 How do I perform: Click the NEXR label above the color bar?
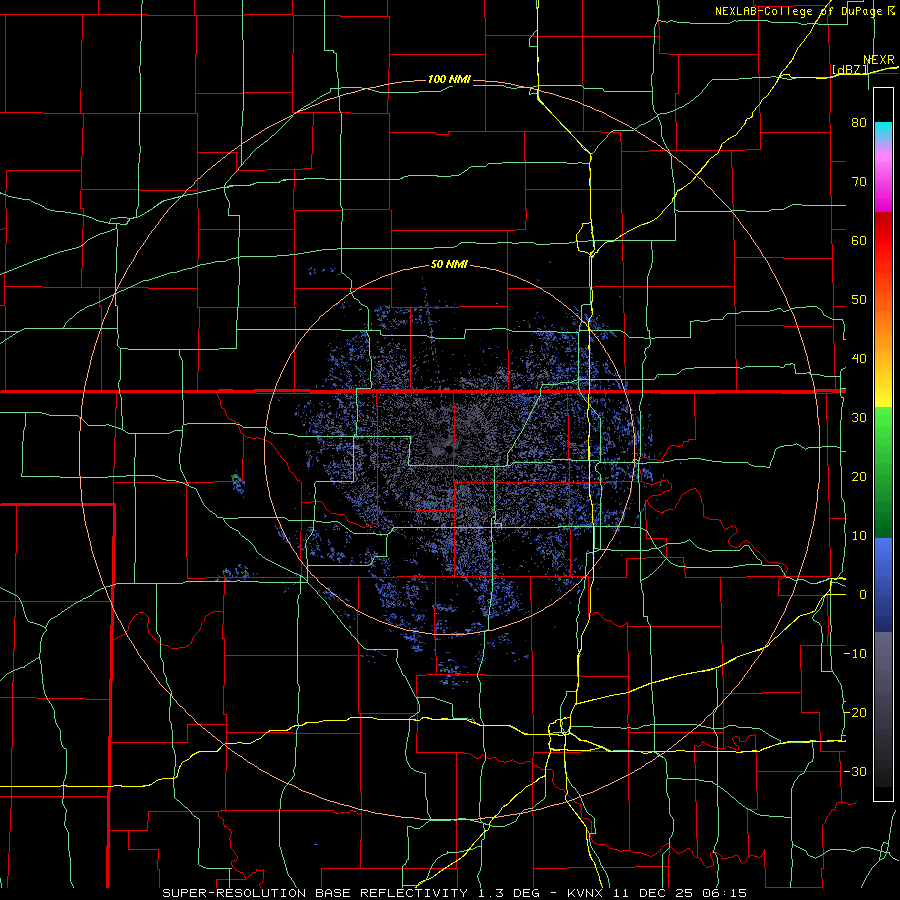879,60
